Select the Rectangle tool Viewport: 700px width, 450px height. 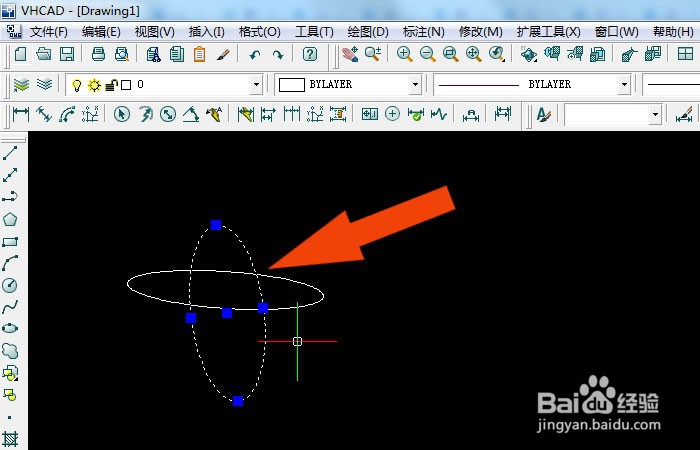click(10, 242)
